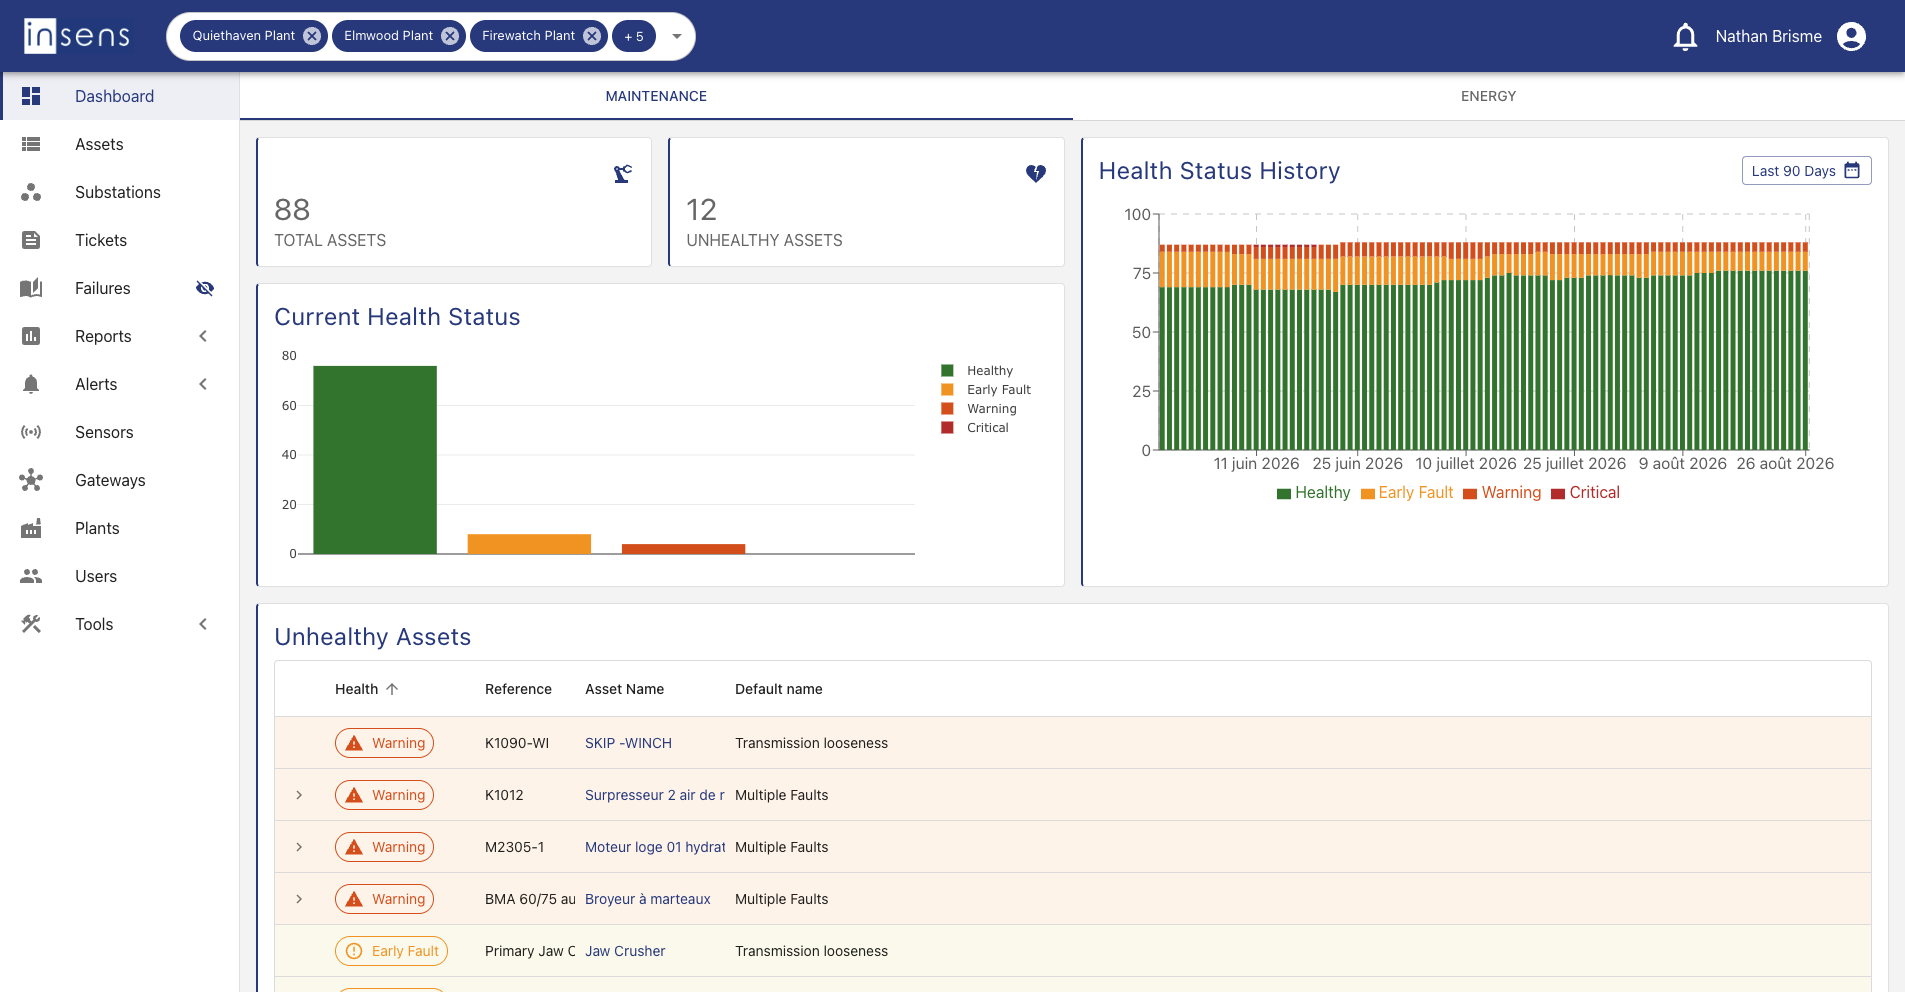The width and height of the screenshot is (1905, 992).
Task: Click the robot arm icon on Total Assets card
Action: point(623,174)
